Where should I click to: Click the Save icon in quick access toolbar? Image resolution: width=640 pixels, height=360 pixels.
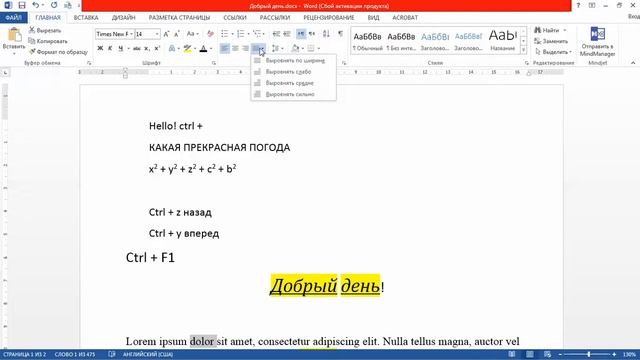(x=22, y=5)
